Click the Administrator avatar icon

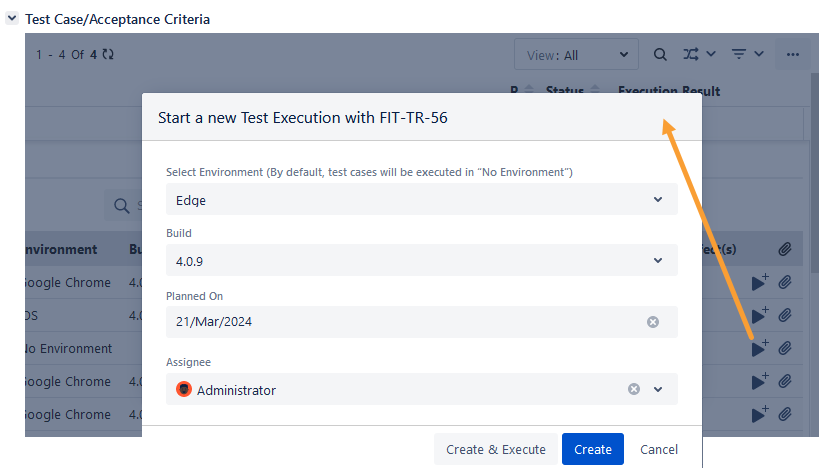coord(184,389)
